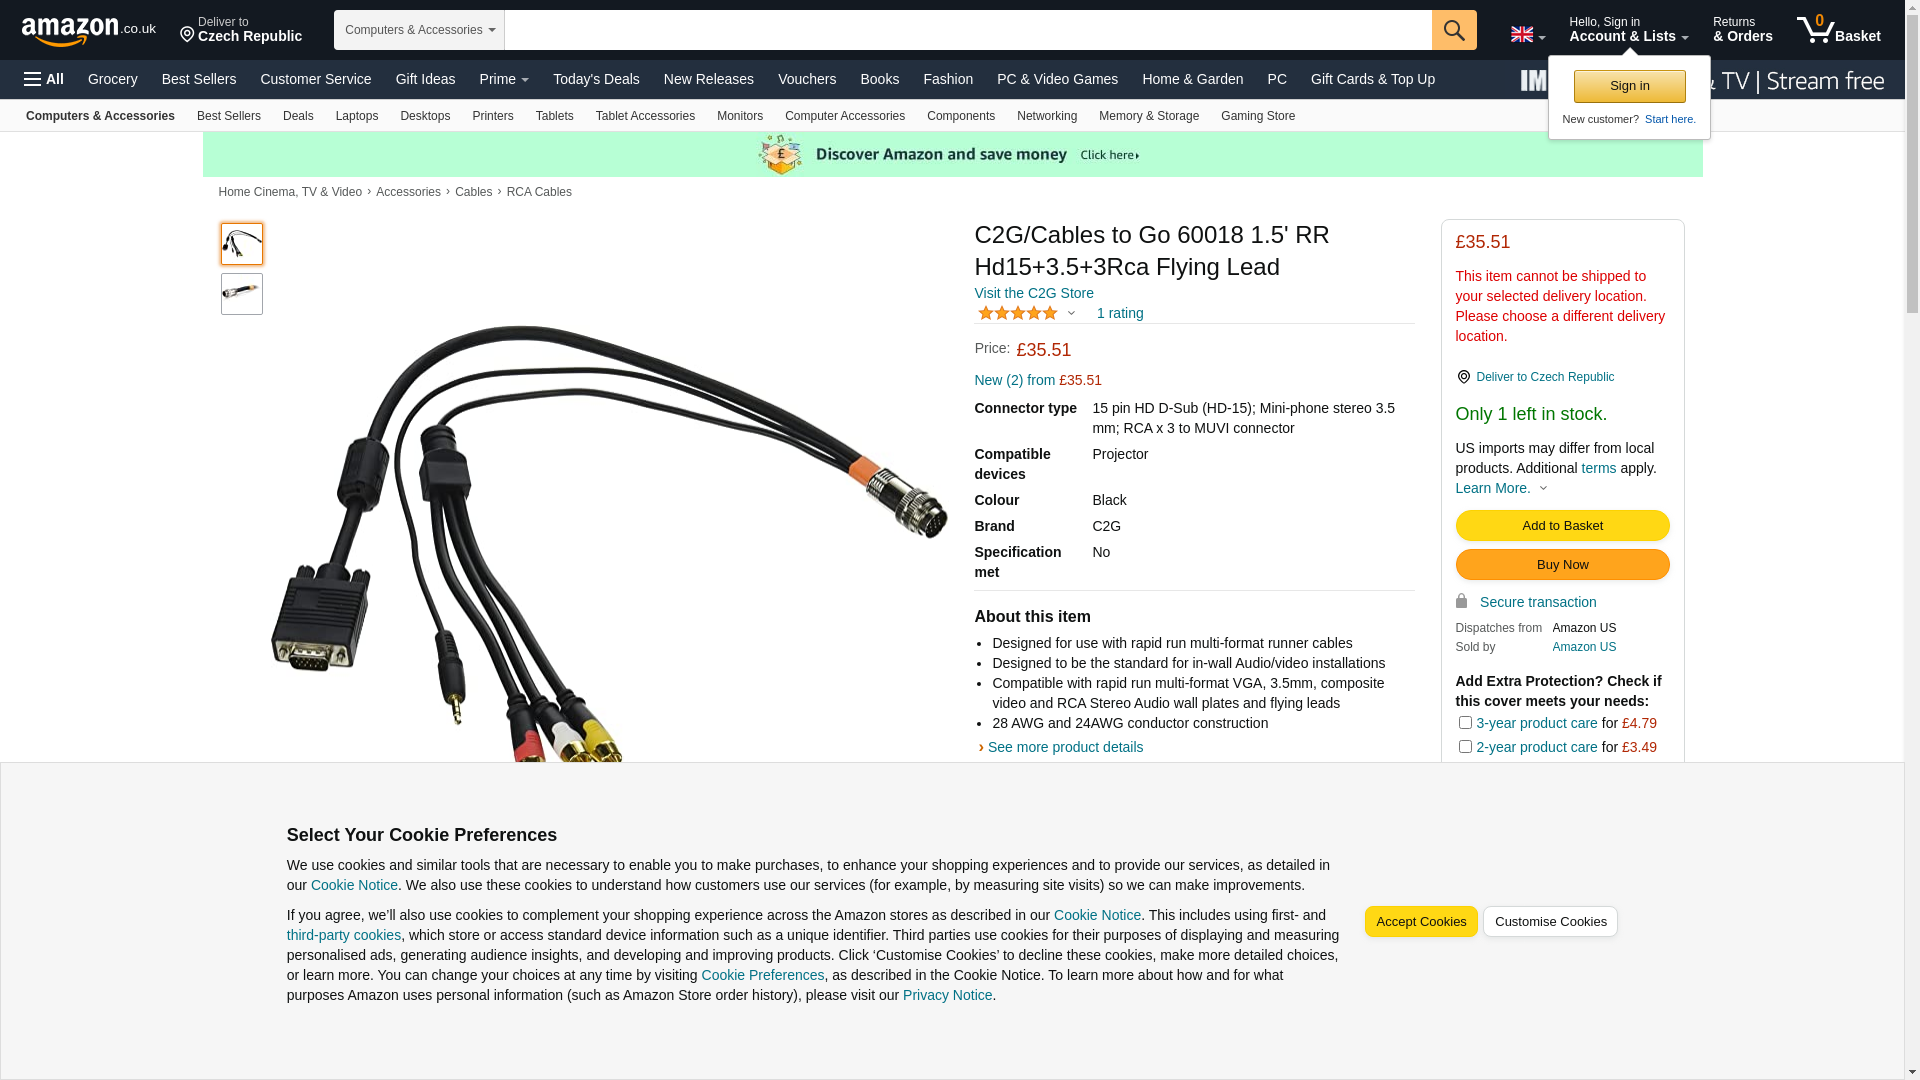1920x1080 pixels.
Task: Click the Deliver to Czech Republic location pin
Action: 1463,377
